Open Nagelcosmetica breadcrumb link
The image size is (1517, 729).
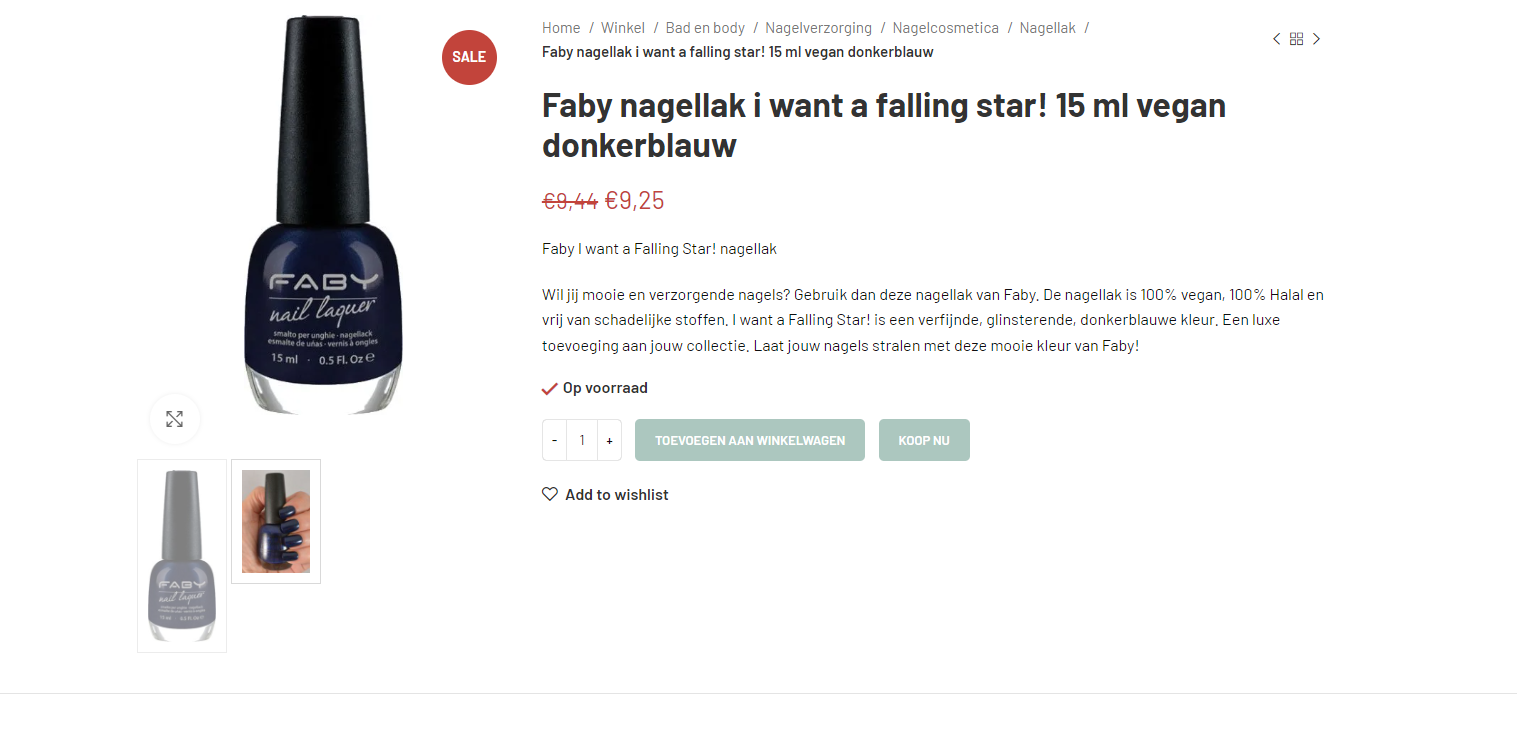[946, 28]
